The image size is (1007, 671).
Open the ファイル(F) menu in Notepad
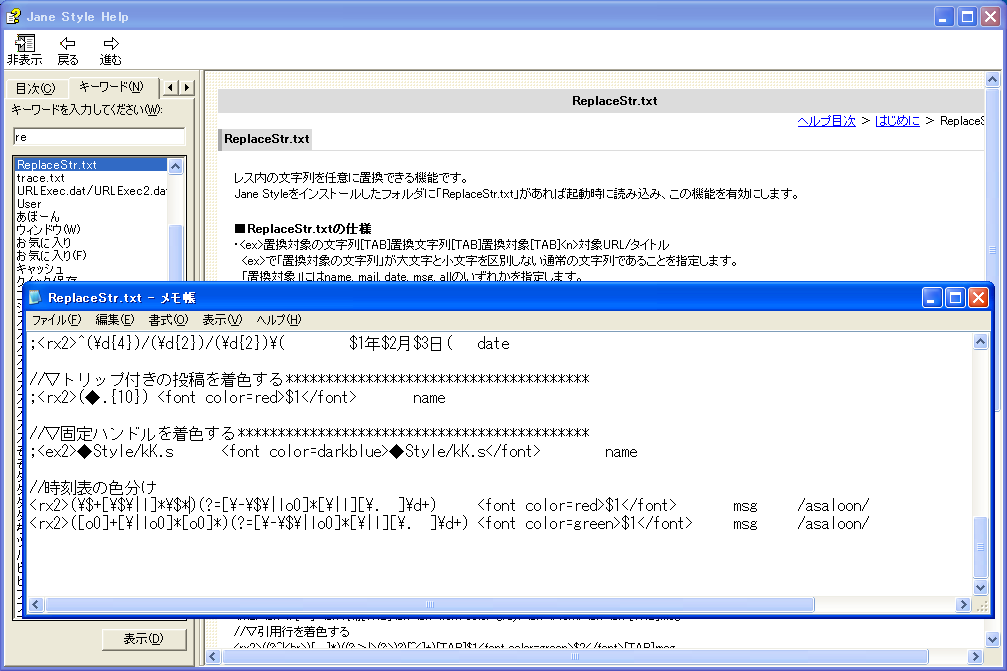pos(57,320)
